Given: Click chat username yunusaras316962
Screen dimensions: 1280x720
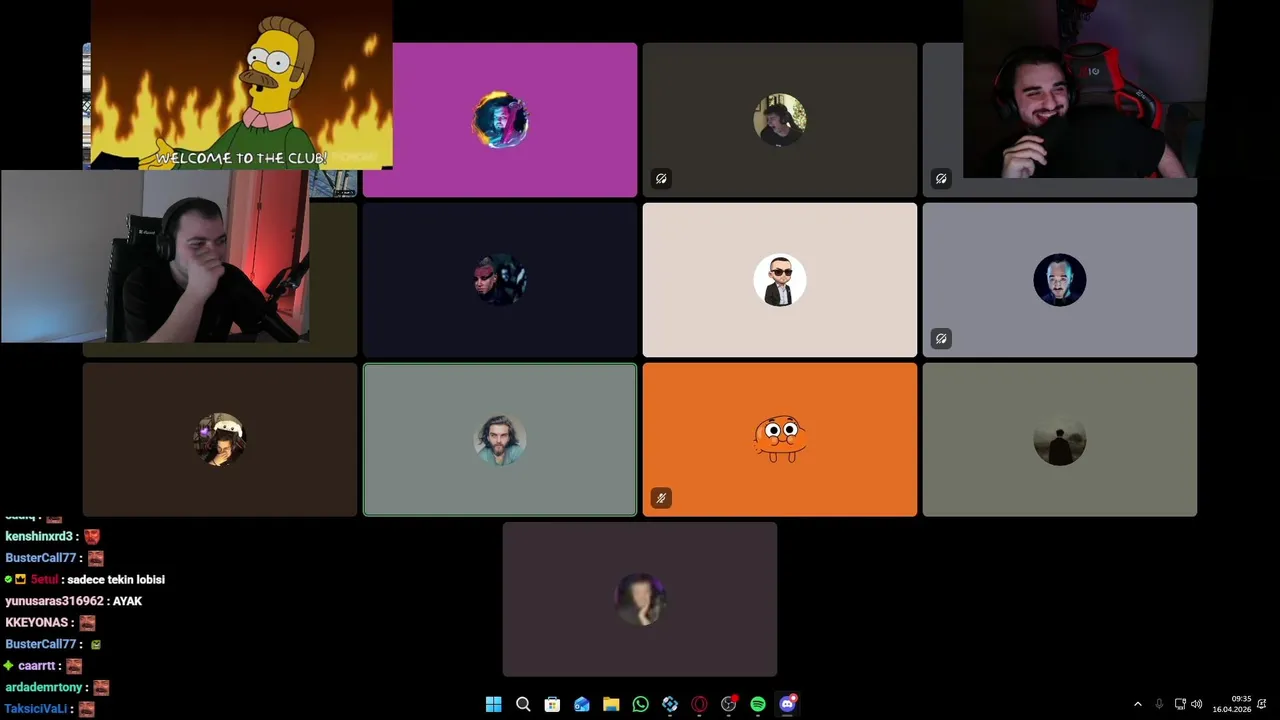Looking at the screenshot, I should click(x=54, y=602).
